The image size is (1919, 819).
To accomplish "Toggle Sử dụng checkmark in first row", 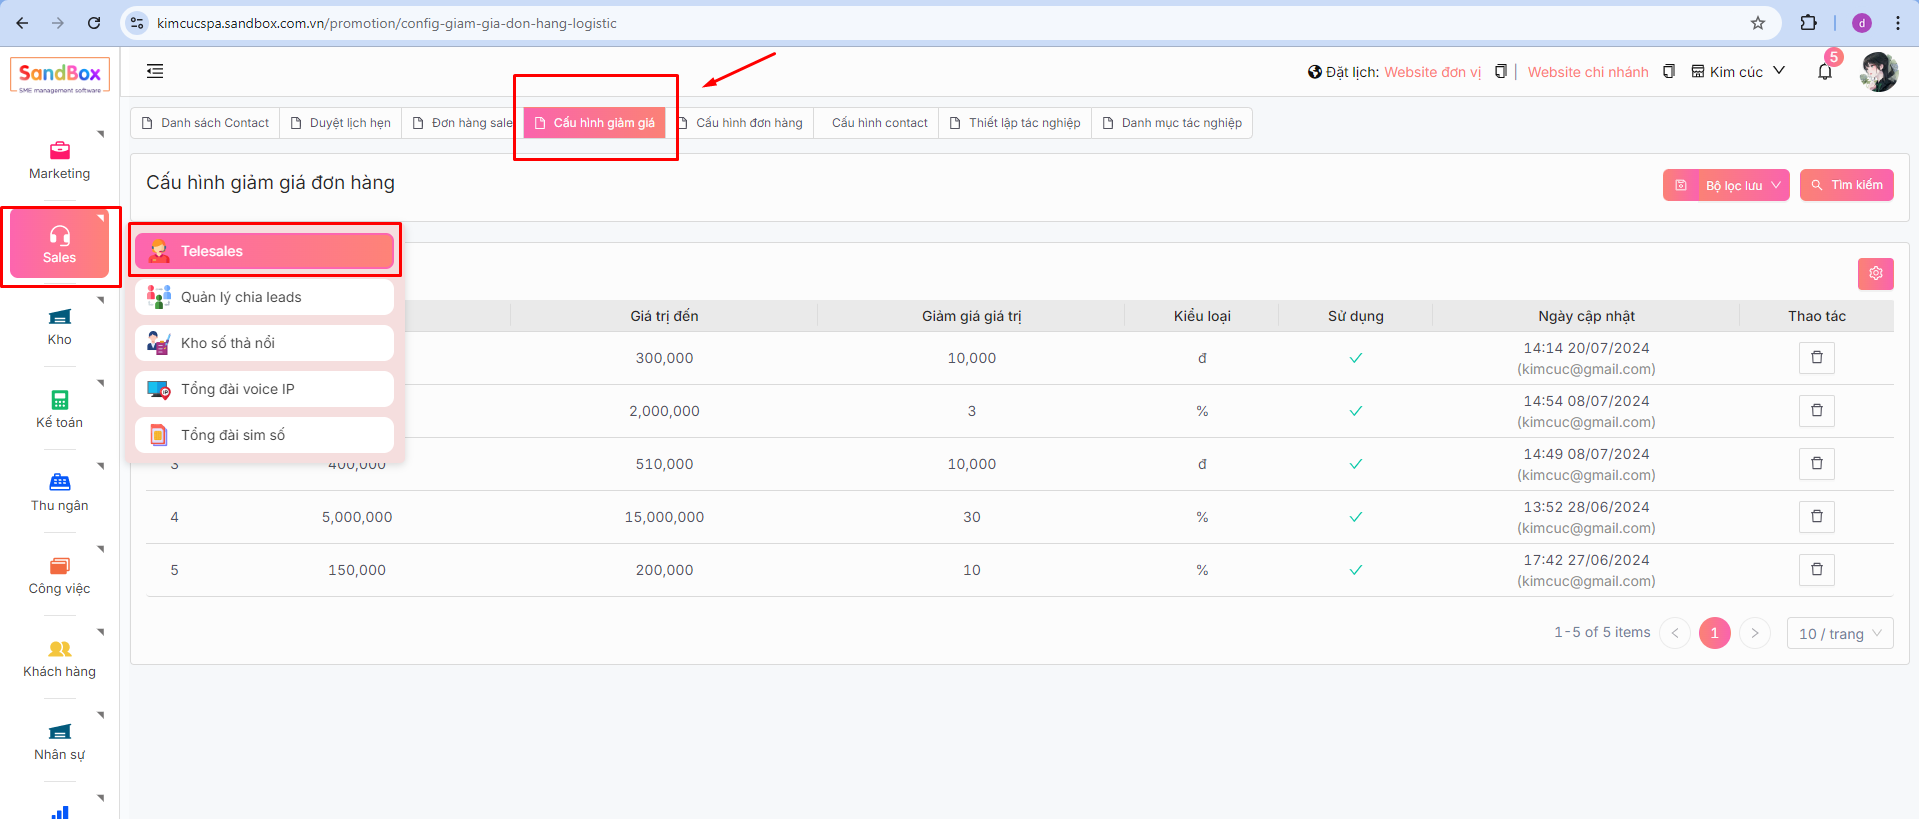I will pyautogui.click(x=1355, y=358).
